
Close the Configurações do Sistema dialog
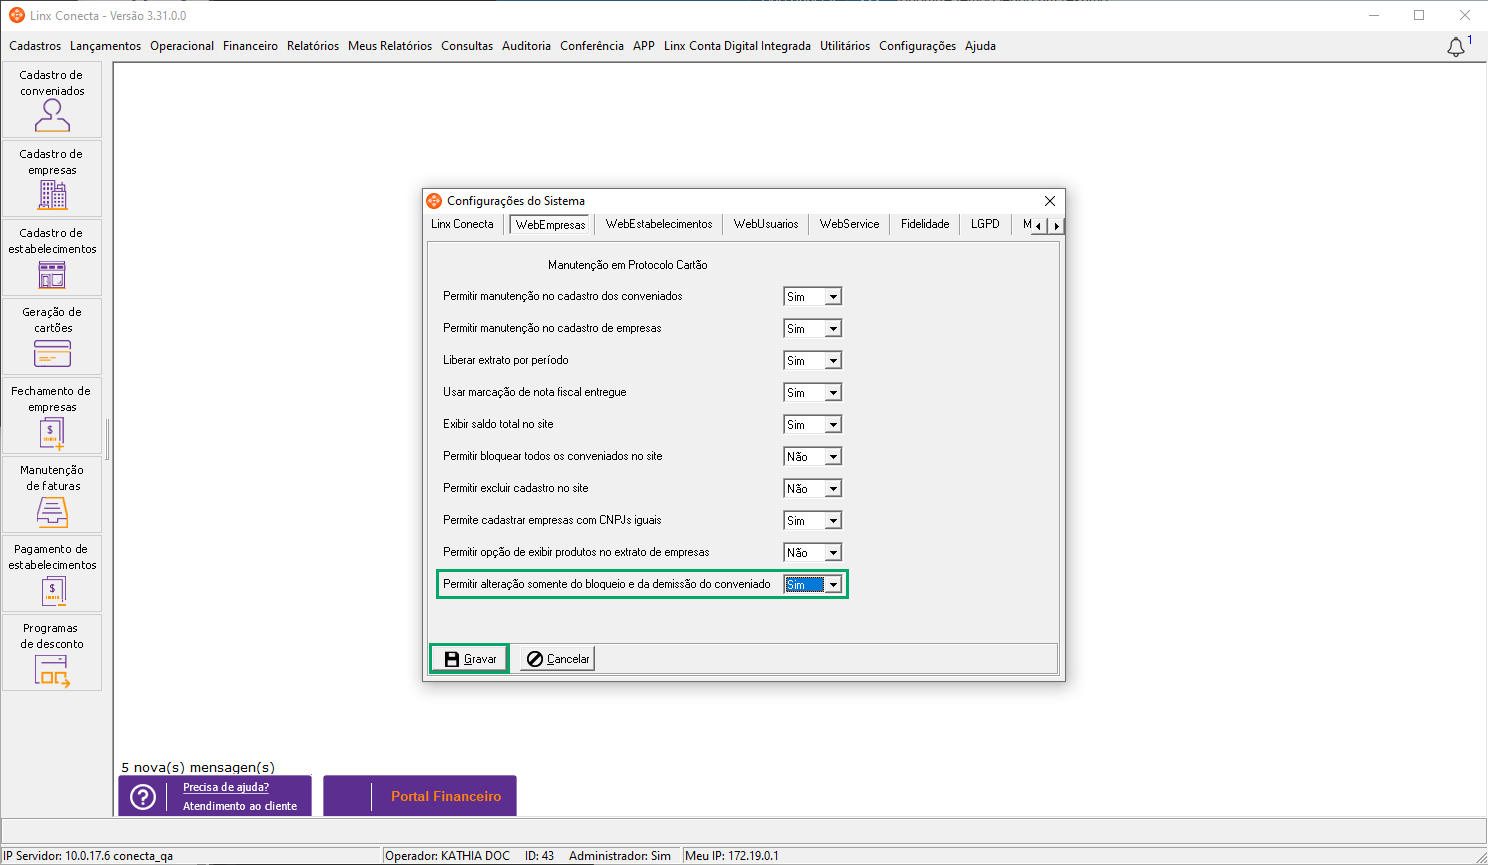click(1050, 201)
